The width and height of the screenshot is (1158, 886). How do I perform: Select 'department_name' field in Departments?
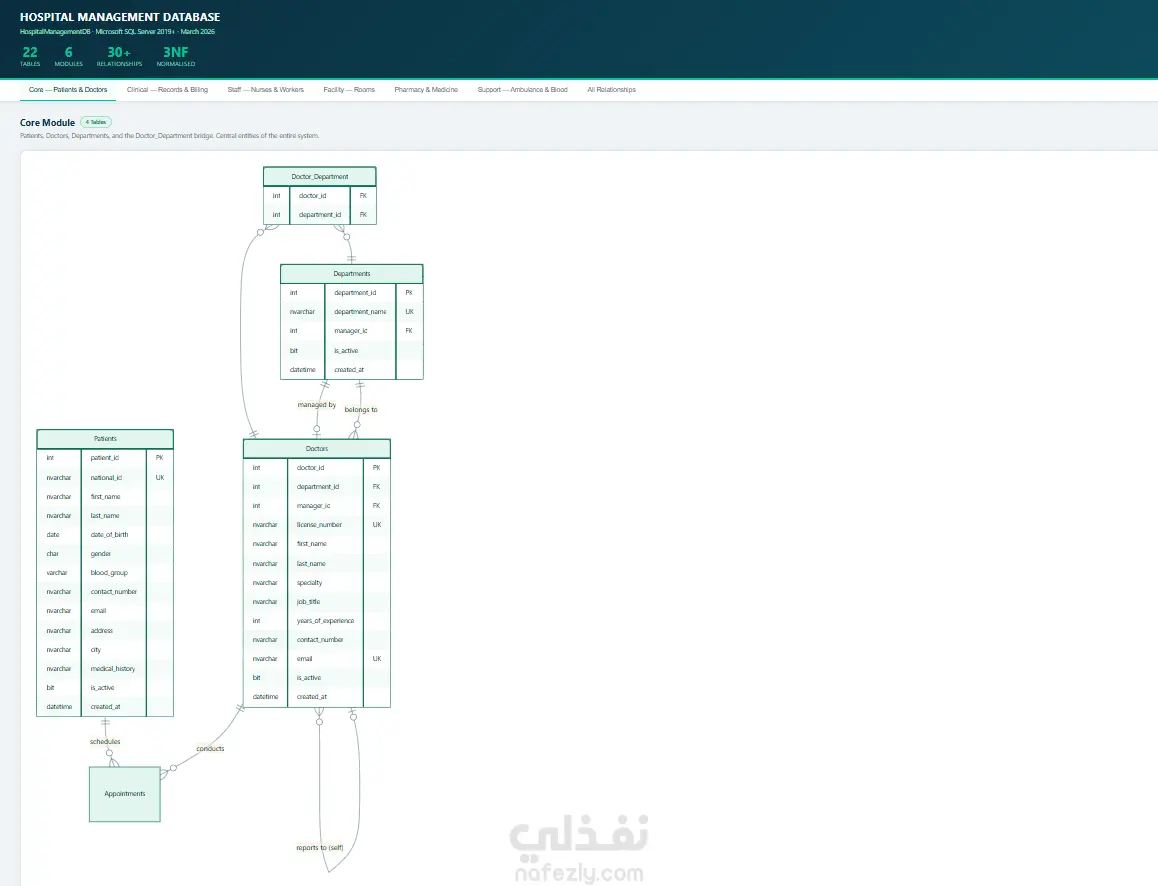click(352, 312)
